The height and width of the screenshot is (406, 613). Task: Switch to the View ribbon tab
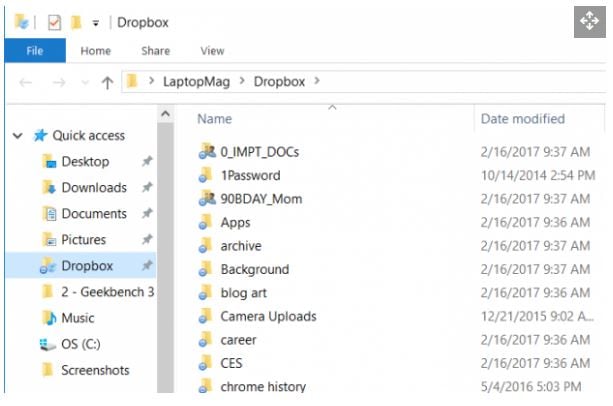212,51
